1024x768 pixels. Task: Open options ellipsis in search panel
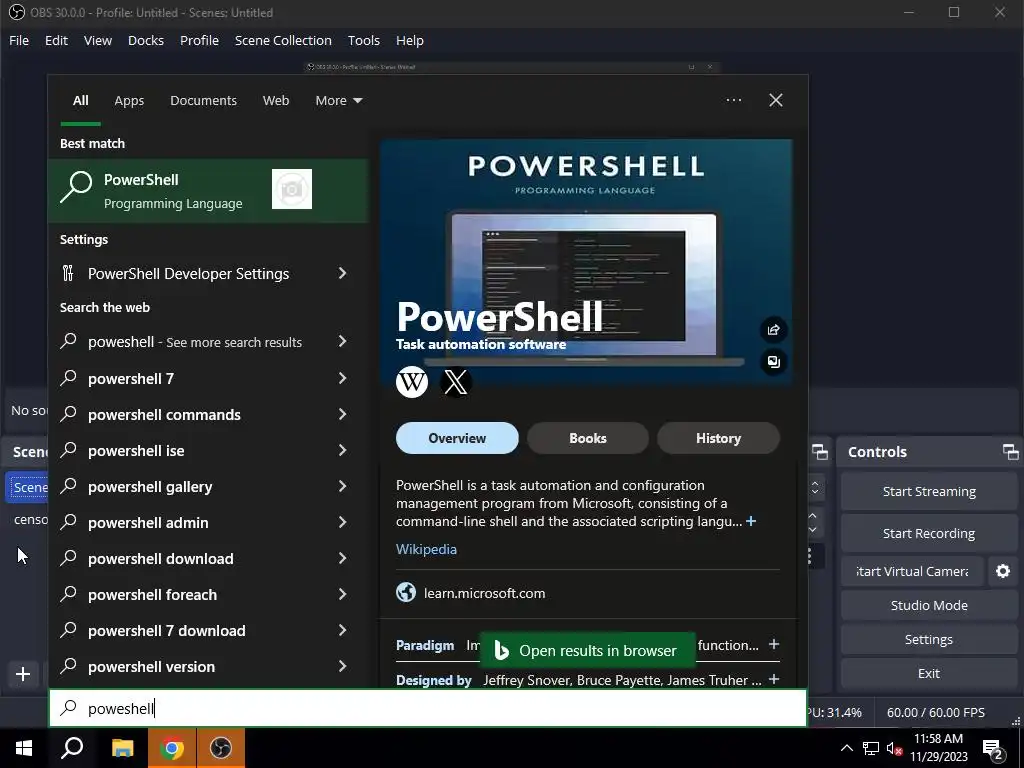point(733,100)
